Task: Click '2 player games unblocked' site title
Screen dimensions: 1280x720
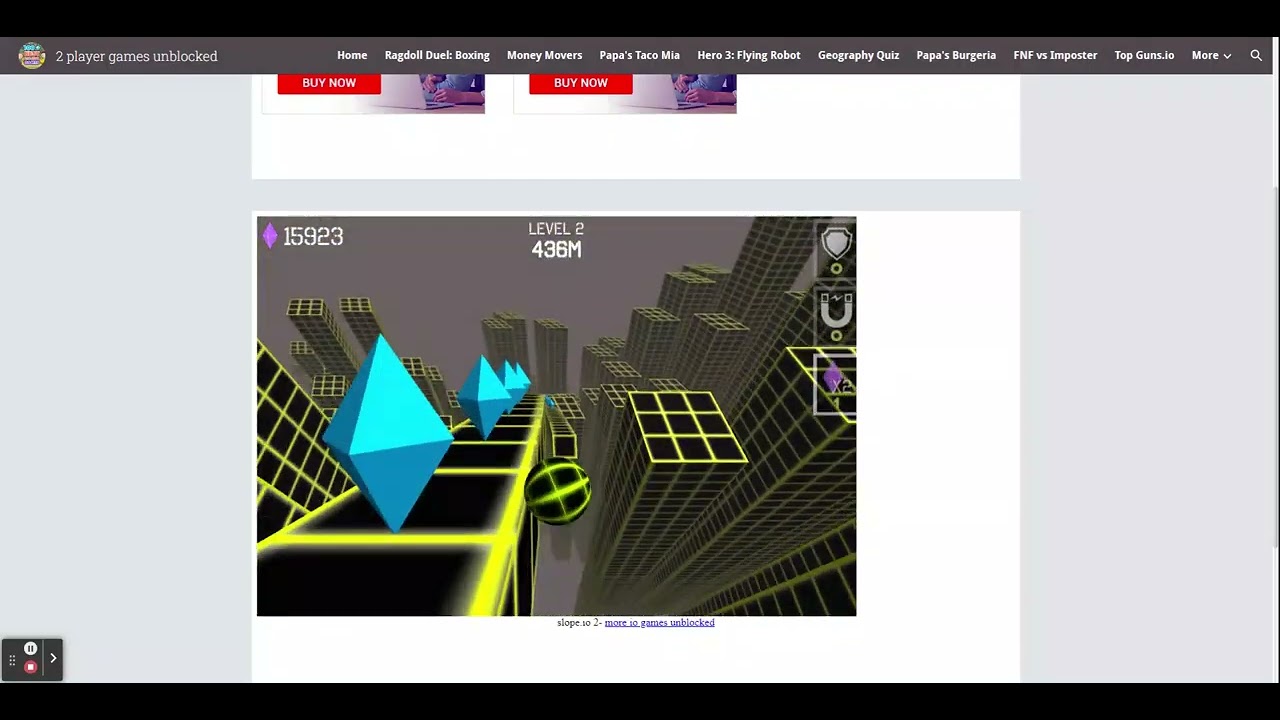Action: pyautogui.click(x=136, y=56)
